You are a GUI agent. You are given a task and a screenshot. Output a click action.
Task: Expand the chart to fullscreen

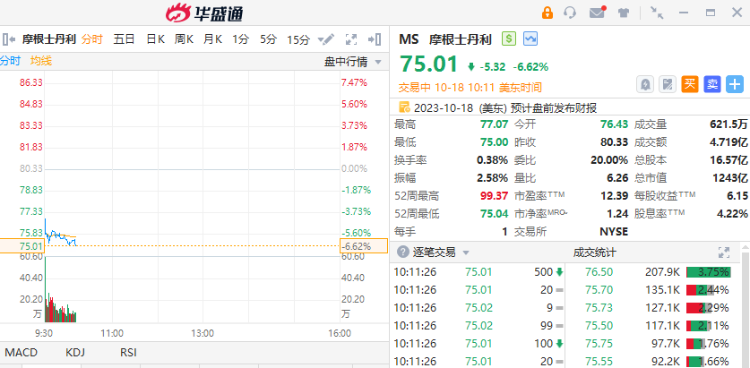tap(351, 39)
